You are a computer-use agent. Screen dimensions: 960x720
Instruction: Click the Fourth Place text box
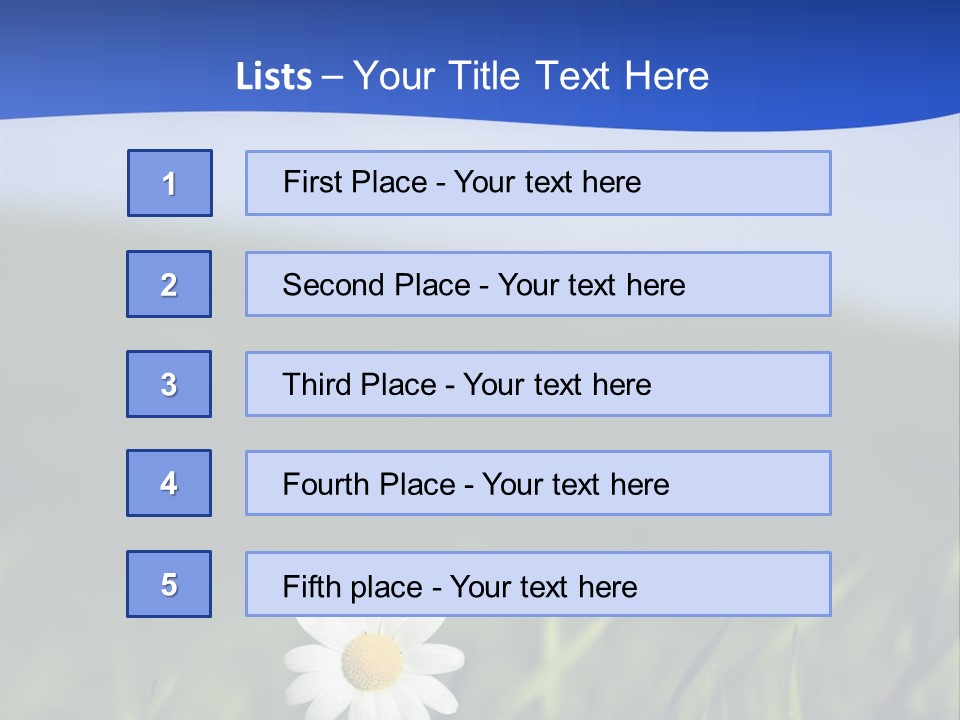(x=538, y=483)
